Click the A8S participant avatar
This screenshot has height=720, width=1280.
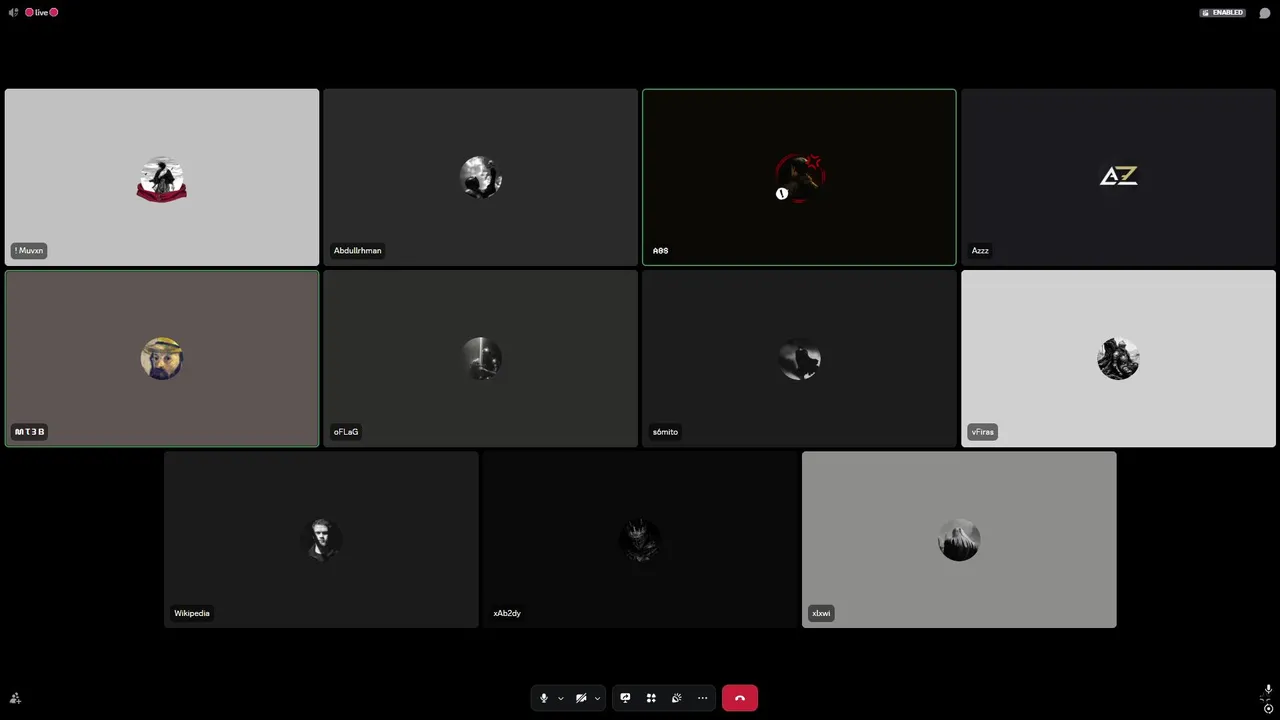coord(799,177)
